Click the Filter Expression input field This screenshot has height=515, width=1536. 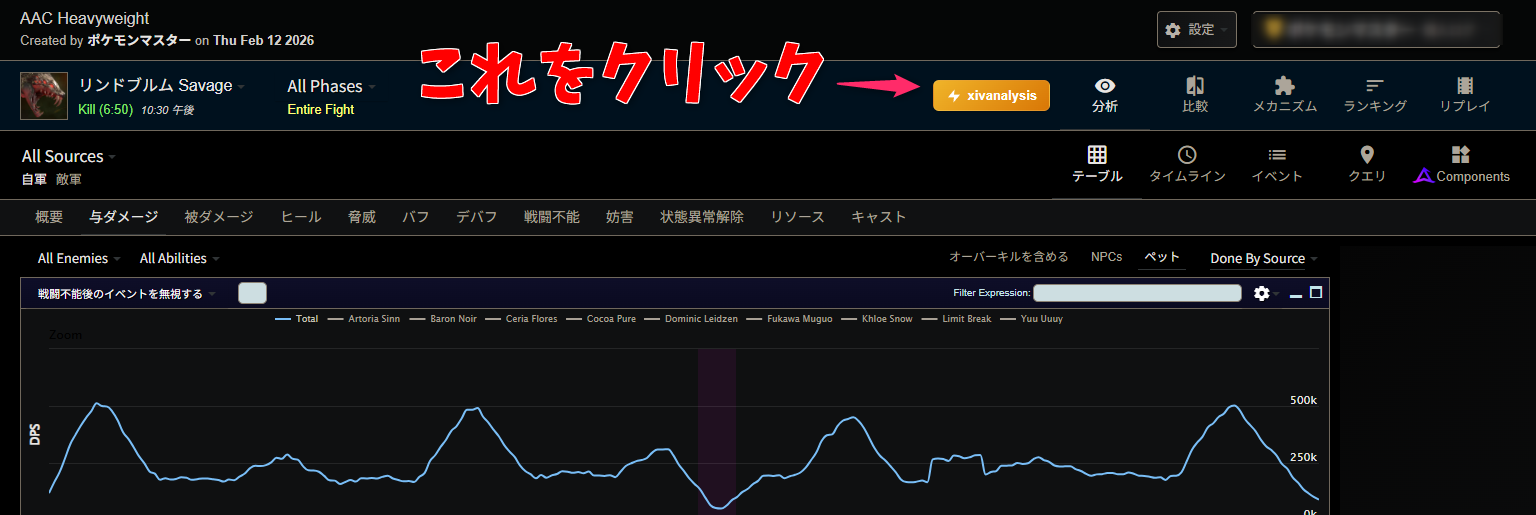pyautogui.click(x=1135, y=293)
